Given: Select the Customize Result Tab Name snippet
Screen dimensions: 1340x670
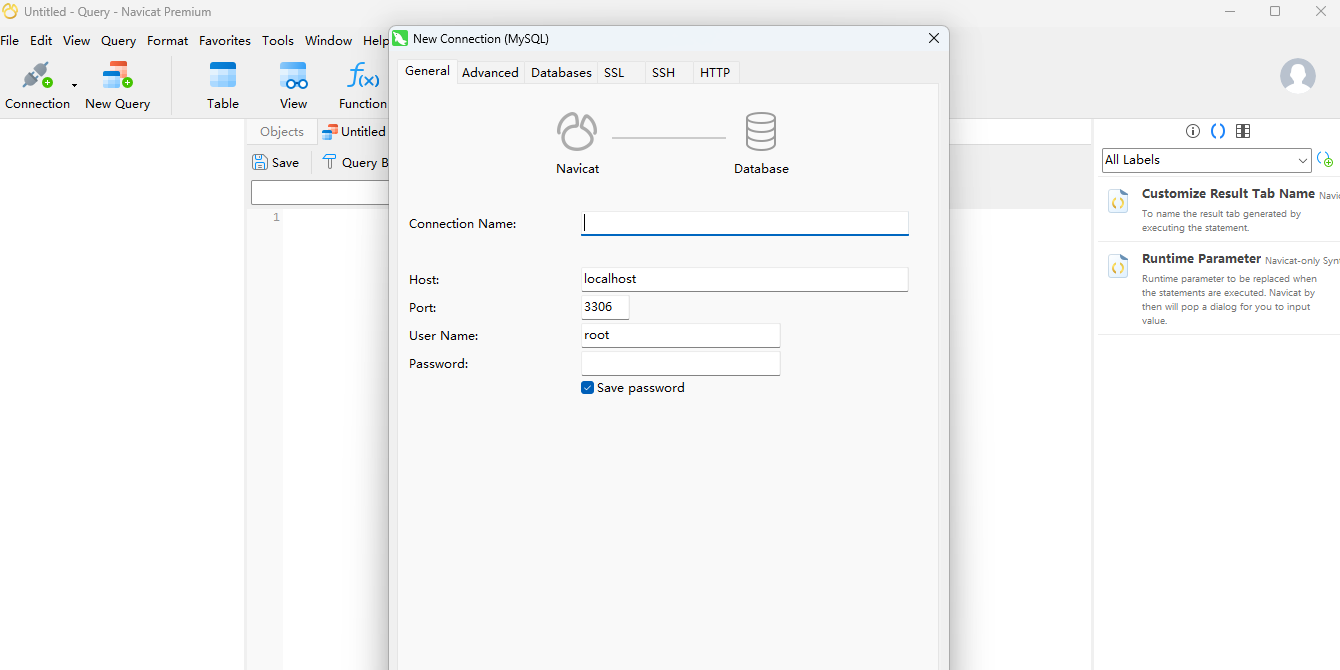Looking at the screenshot, I should (1218, 210).
